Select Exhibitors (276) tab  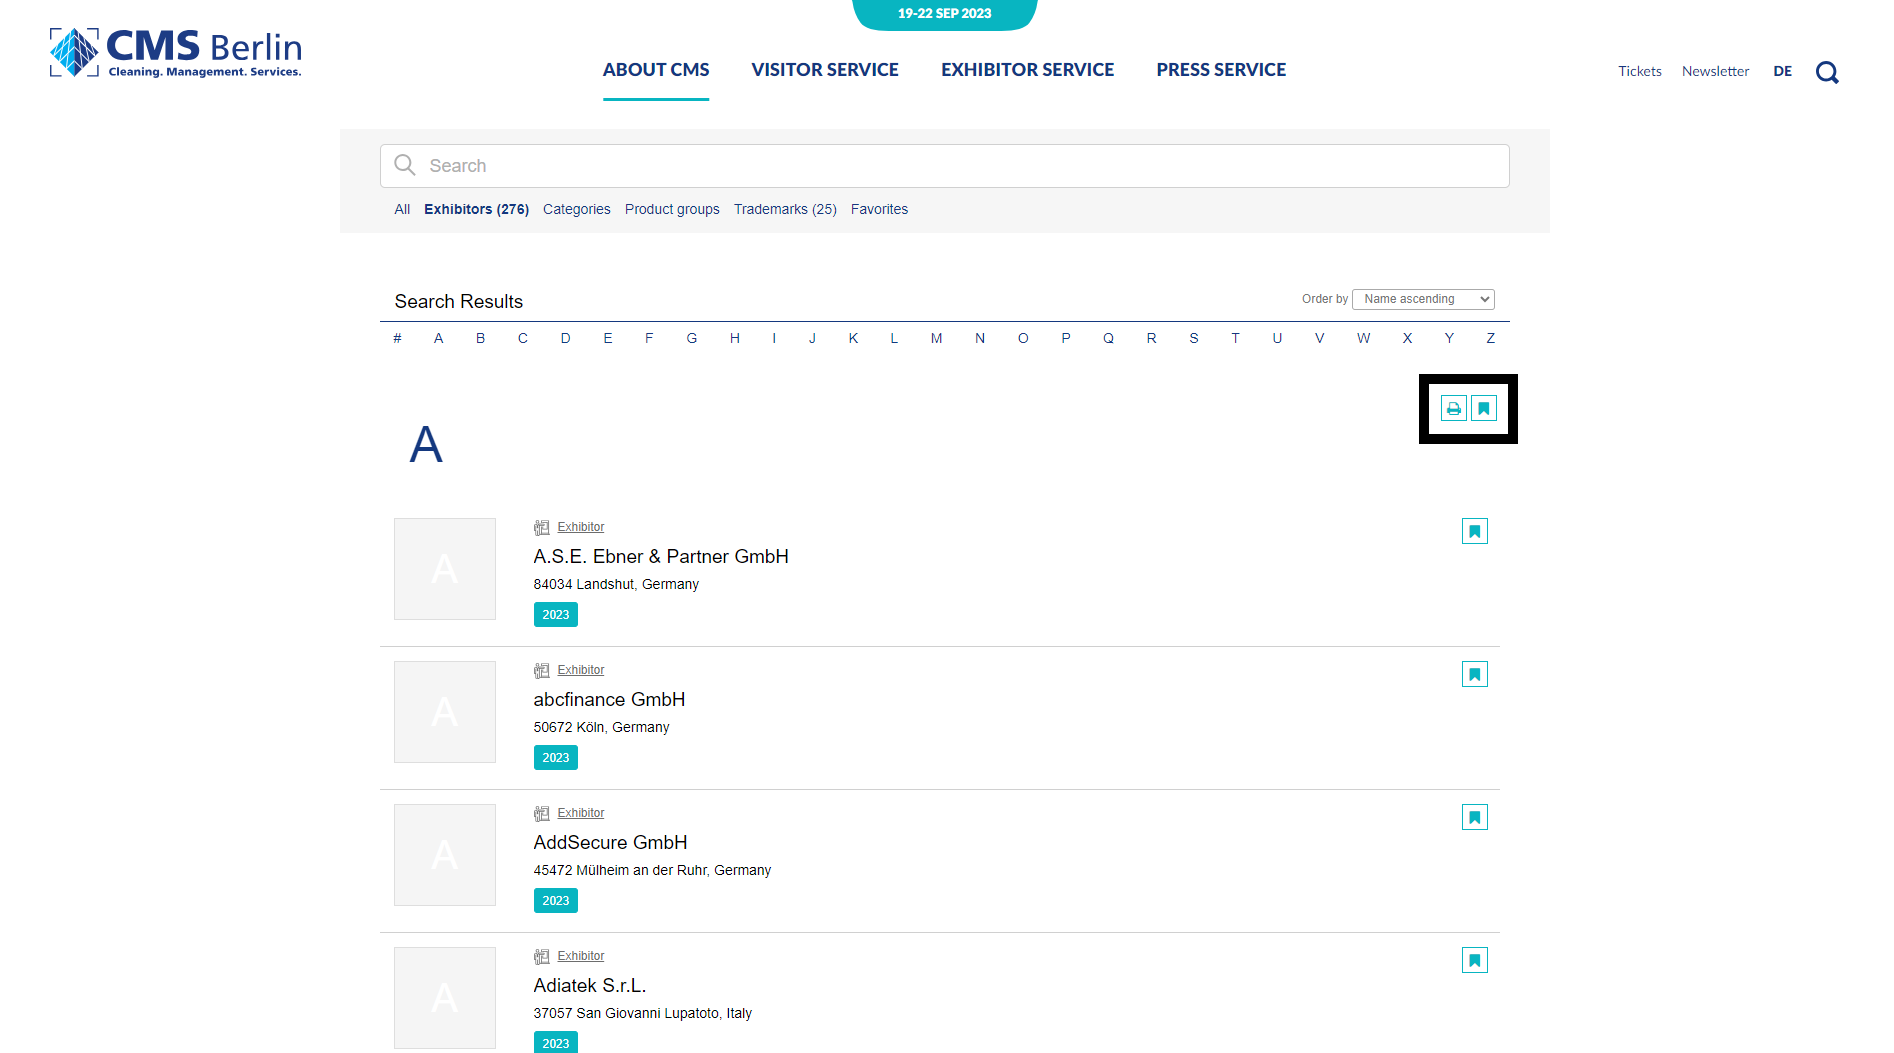[476, 209]
